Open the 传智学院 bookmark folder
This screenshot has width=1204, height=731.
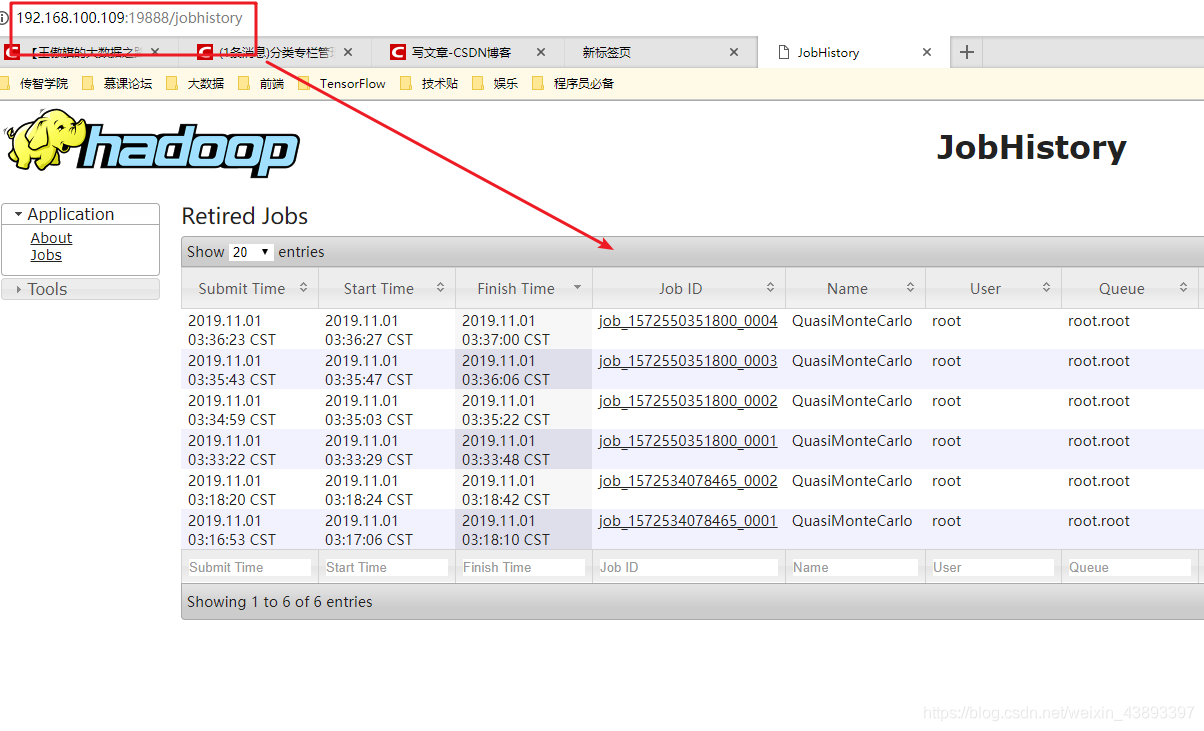point(35,84)
